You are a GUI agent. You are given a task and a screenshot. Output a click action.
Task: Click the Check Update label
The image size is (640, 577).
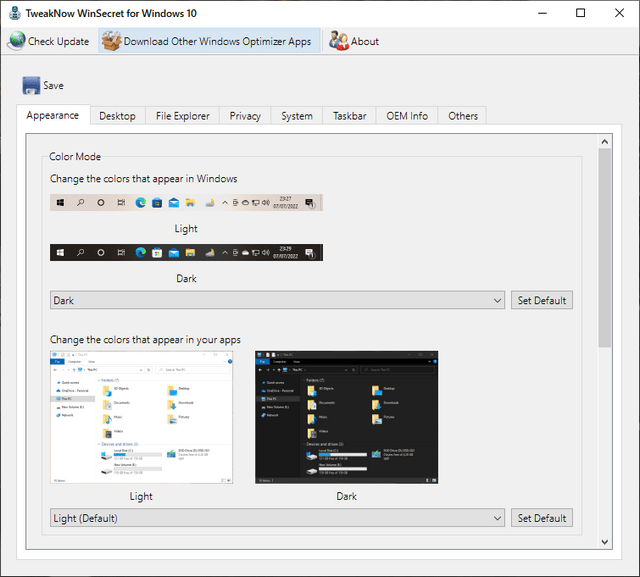pos(58,41)
